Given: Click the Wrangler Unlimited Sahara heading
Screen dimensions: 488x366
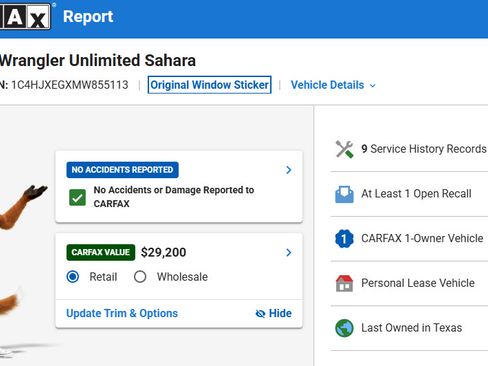Looking at the screenshot, I should click(98, 61).
